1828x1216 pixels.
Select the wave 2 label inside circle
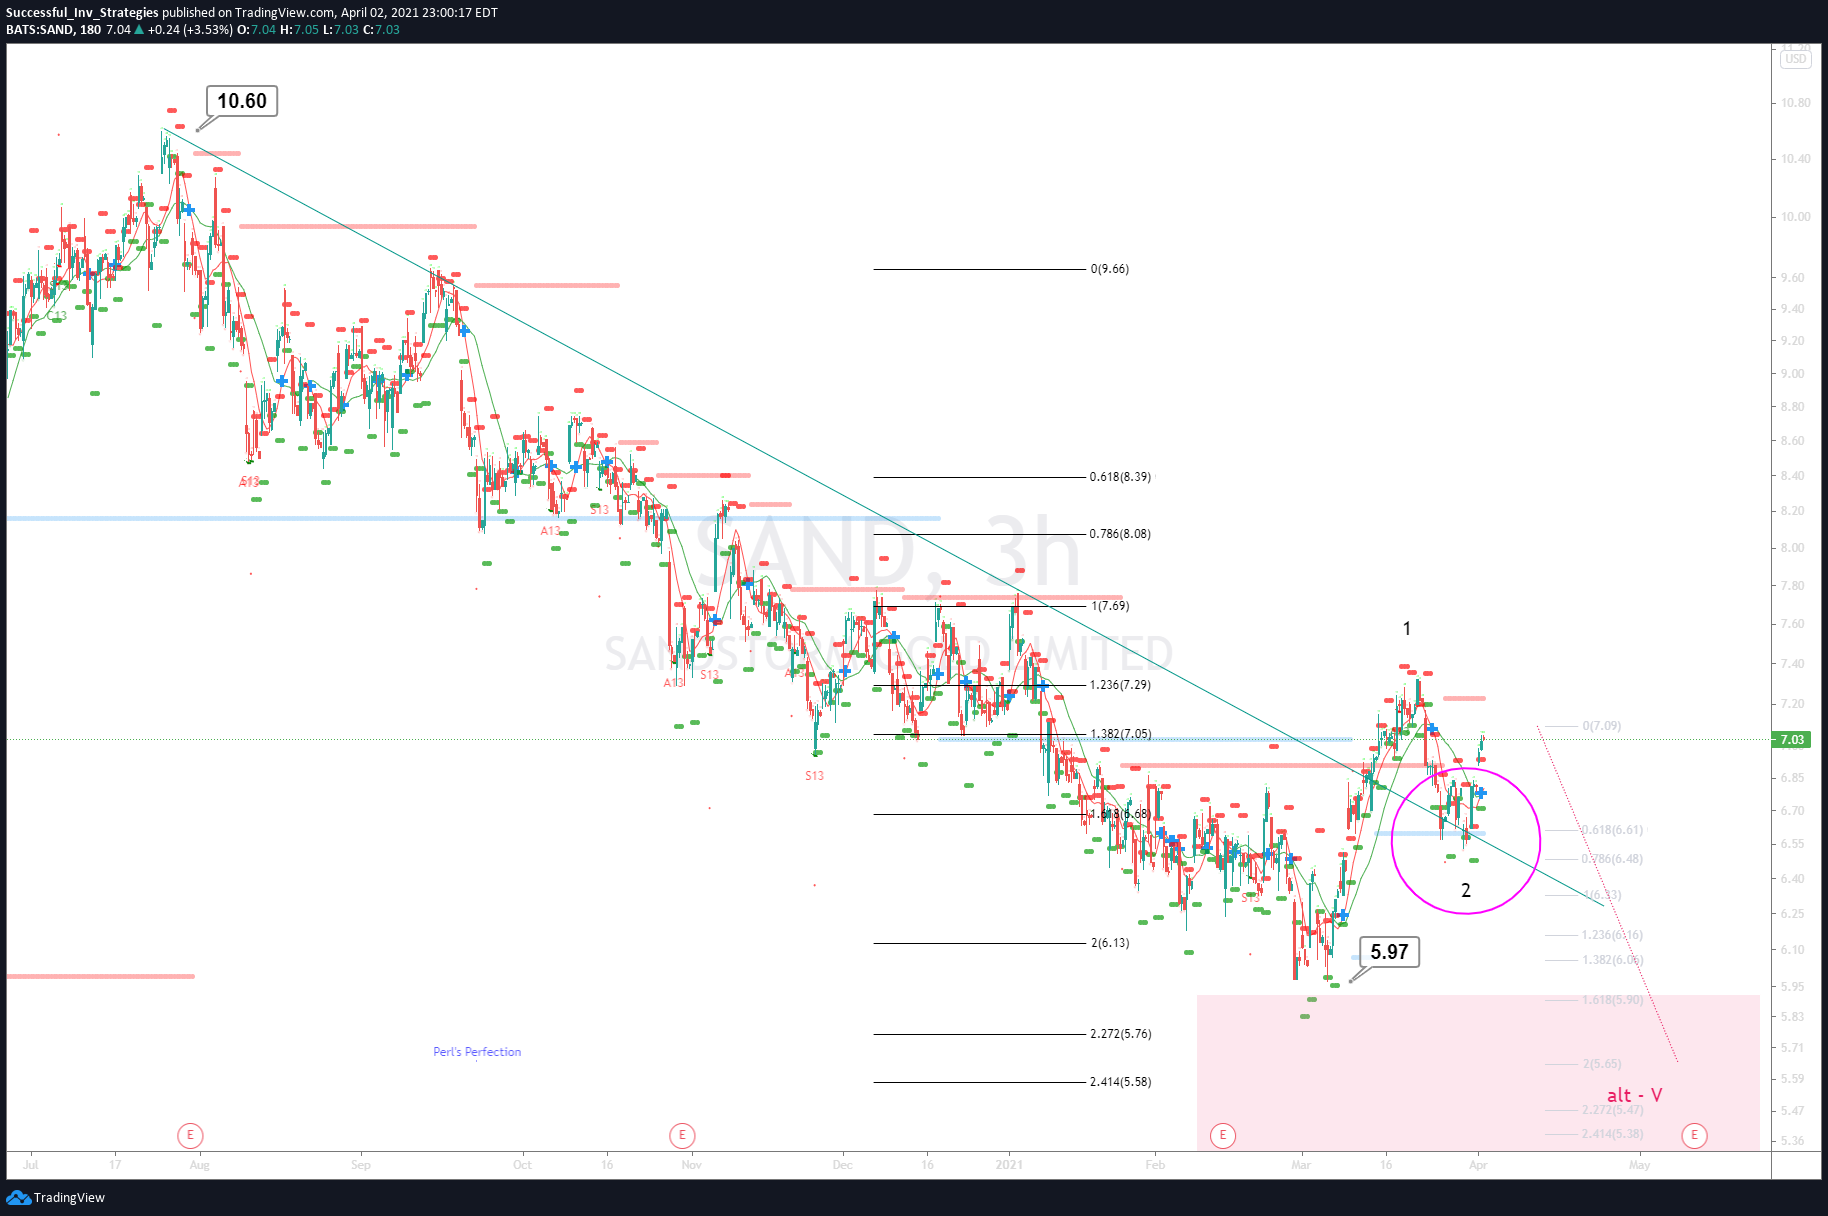pyautogui.click(x=1466, y=890)
